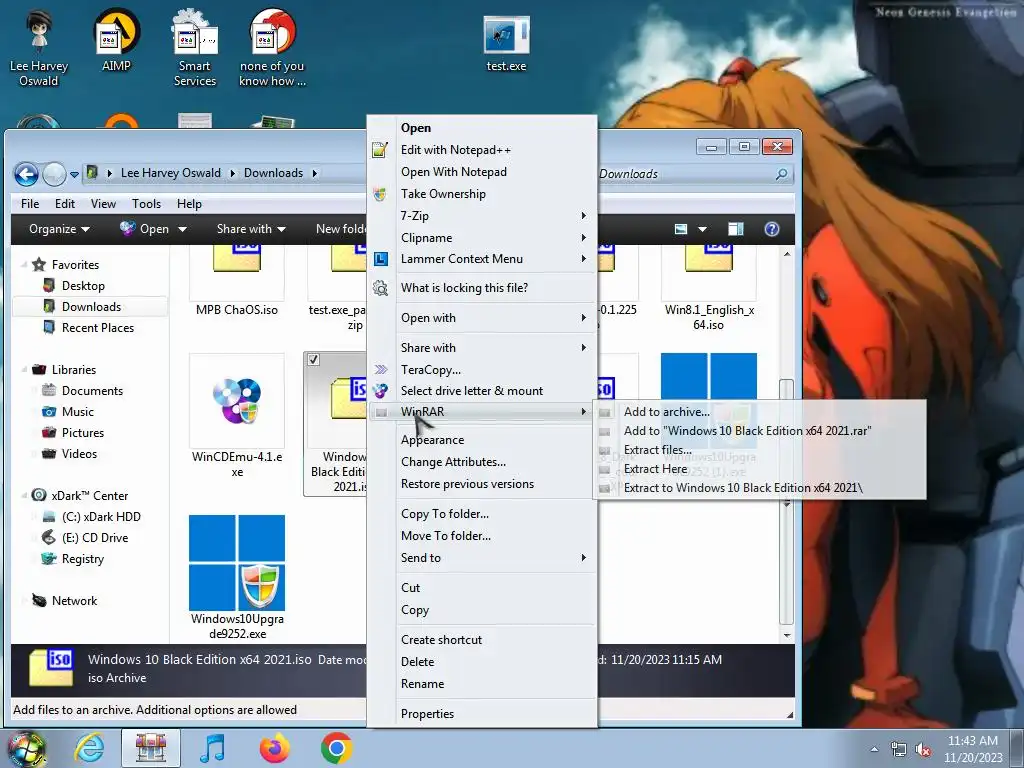Click the Downloads search input field
1024x768 pixels.
point(686,174)
